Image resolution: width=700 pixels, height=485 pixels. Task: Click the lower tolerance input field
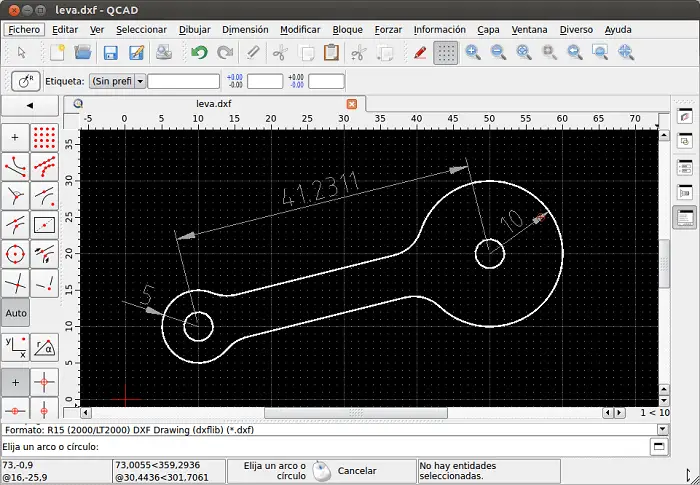[326, 81]
